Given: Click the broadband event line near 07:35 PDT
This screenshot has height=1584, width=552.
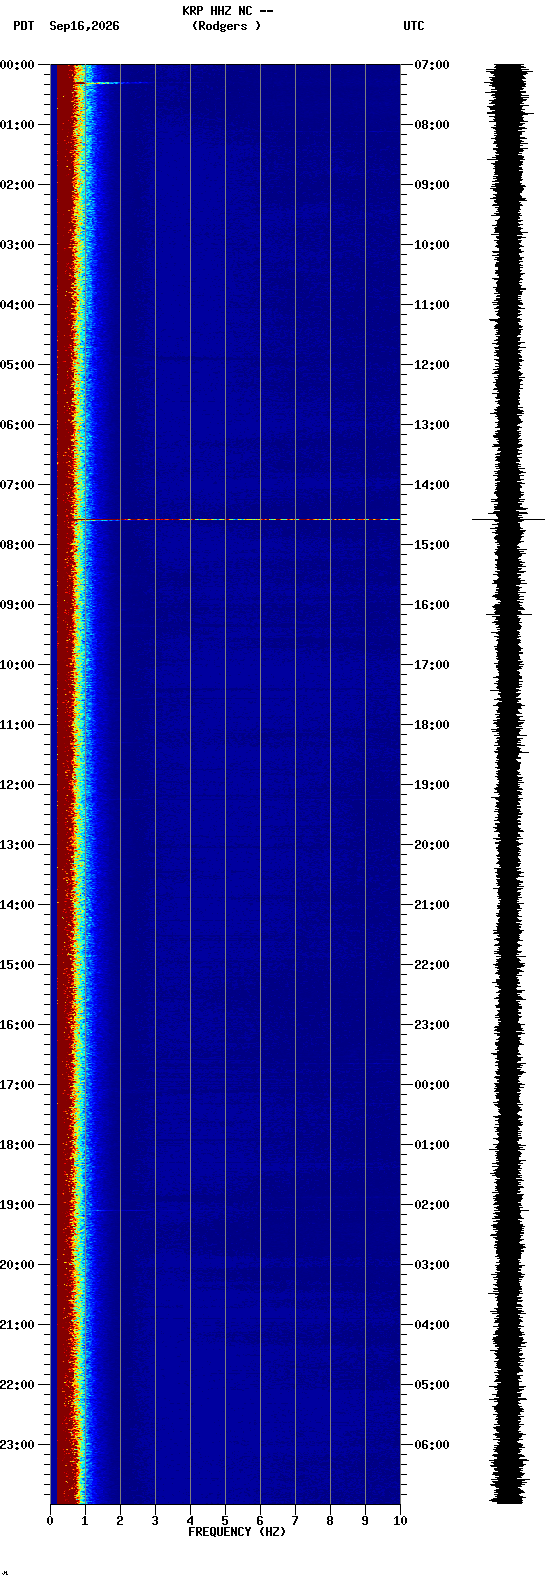Looking at the screenshot, I should pyautogui.click(x=237, y=520).
